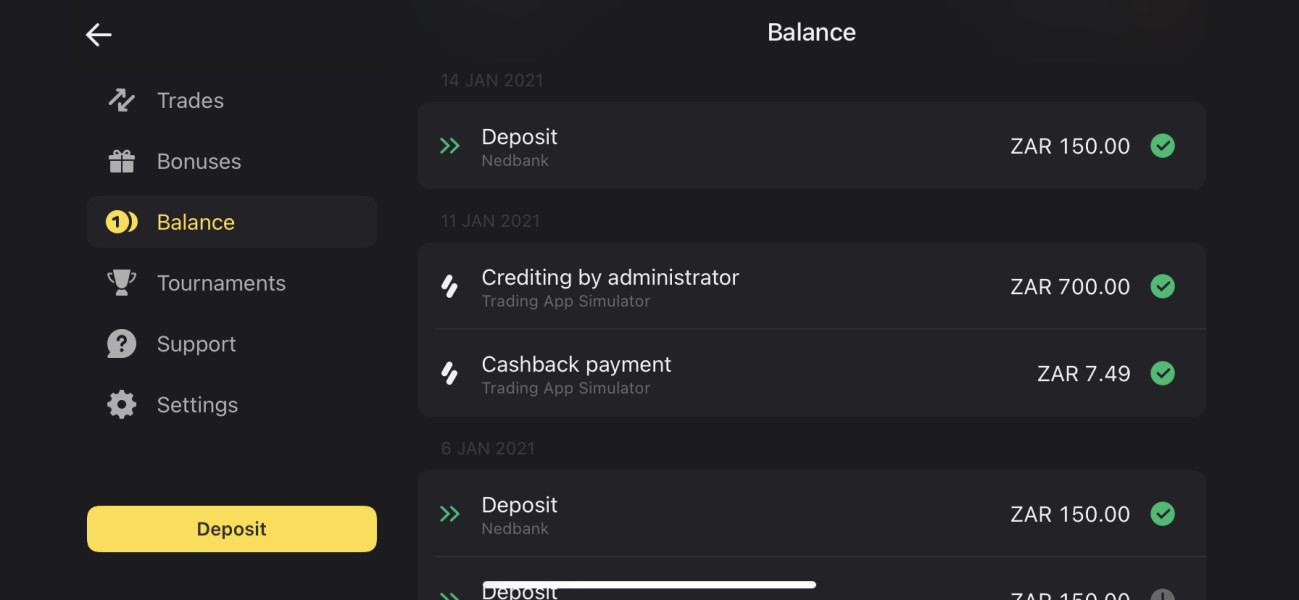This screenshot has width=1299, height=600.
Task: Open the Bonuses gift icon
Action: point(121,161)
